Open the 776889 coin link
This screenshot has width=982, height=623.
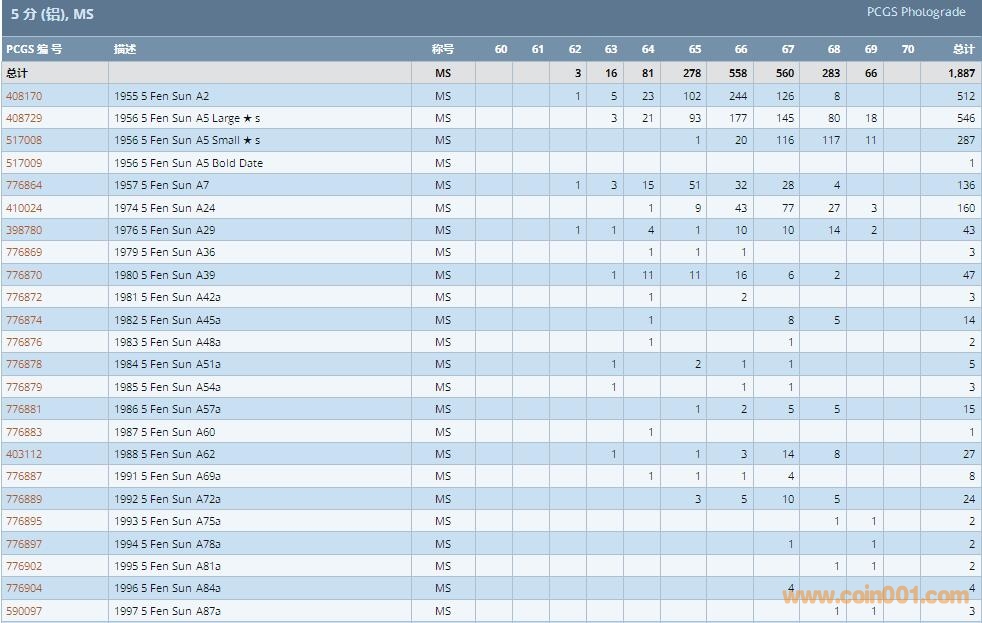click(24, 499)
